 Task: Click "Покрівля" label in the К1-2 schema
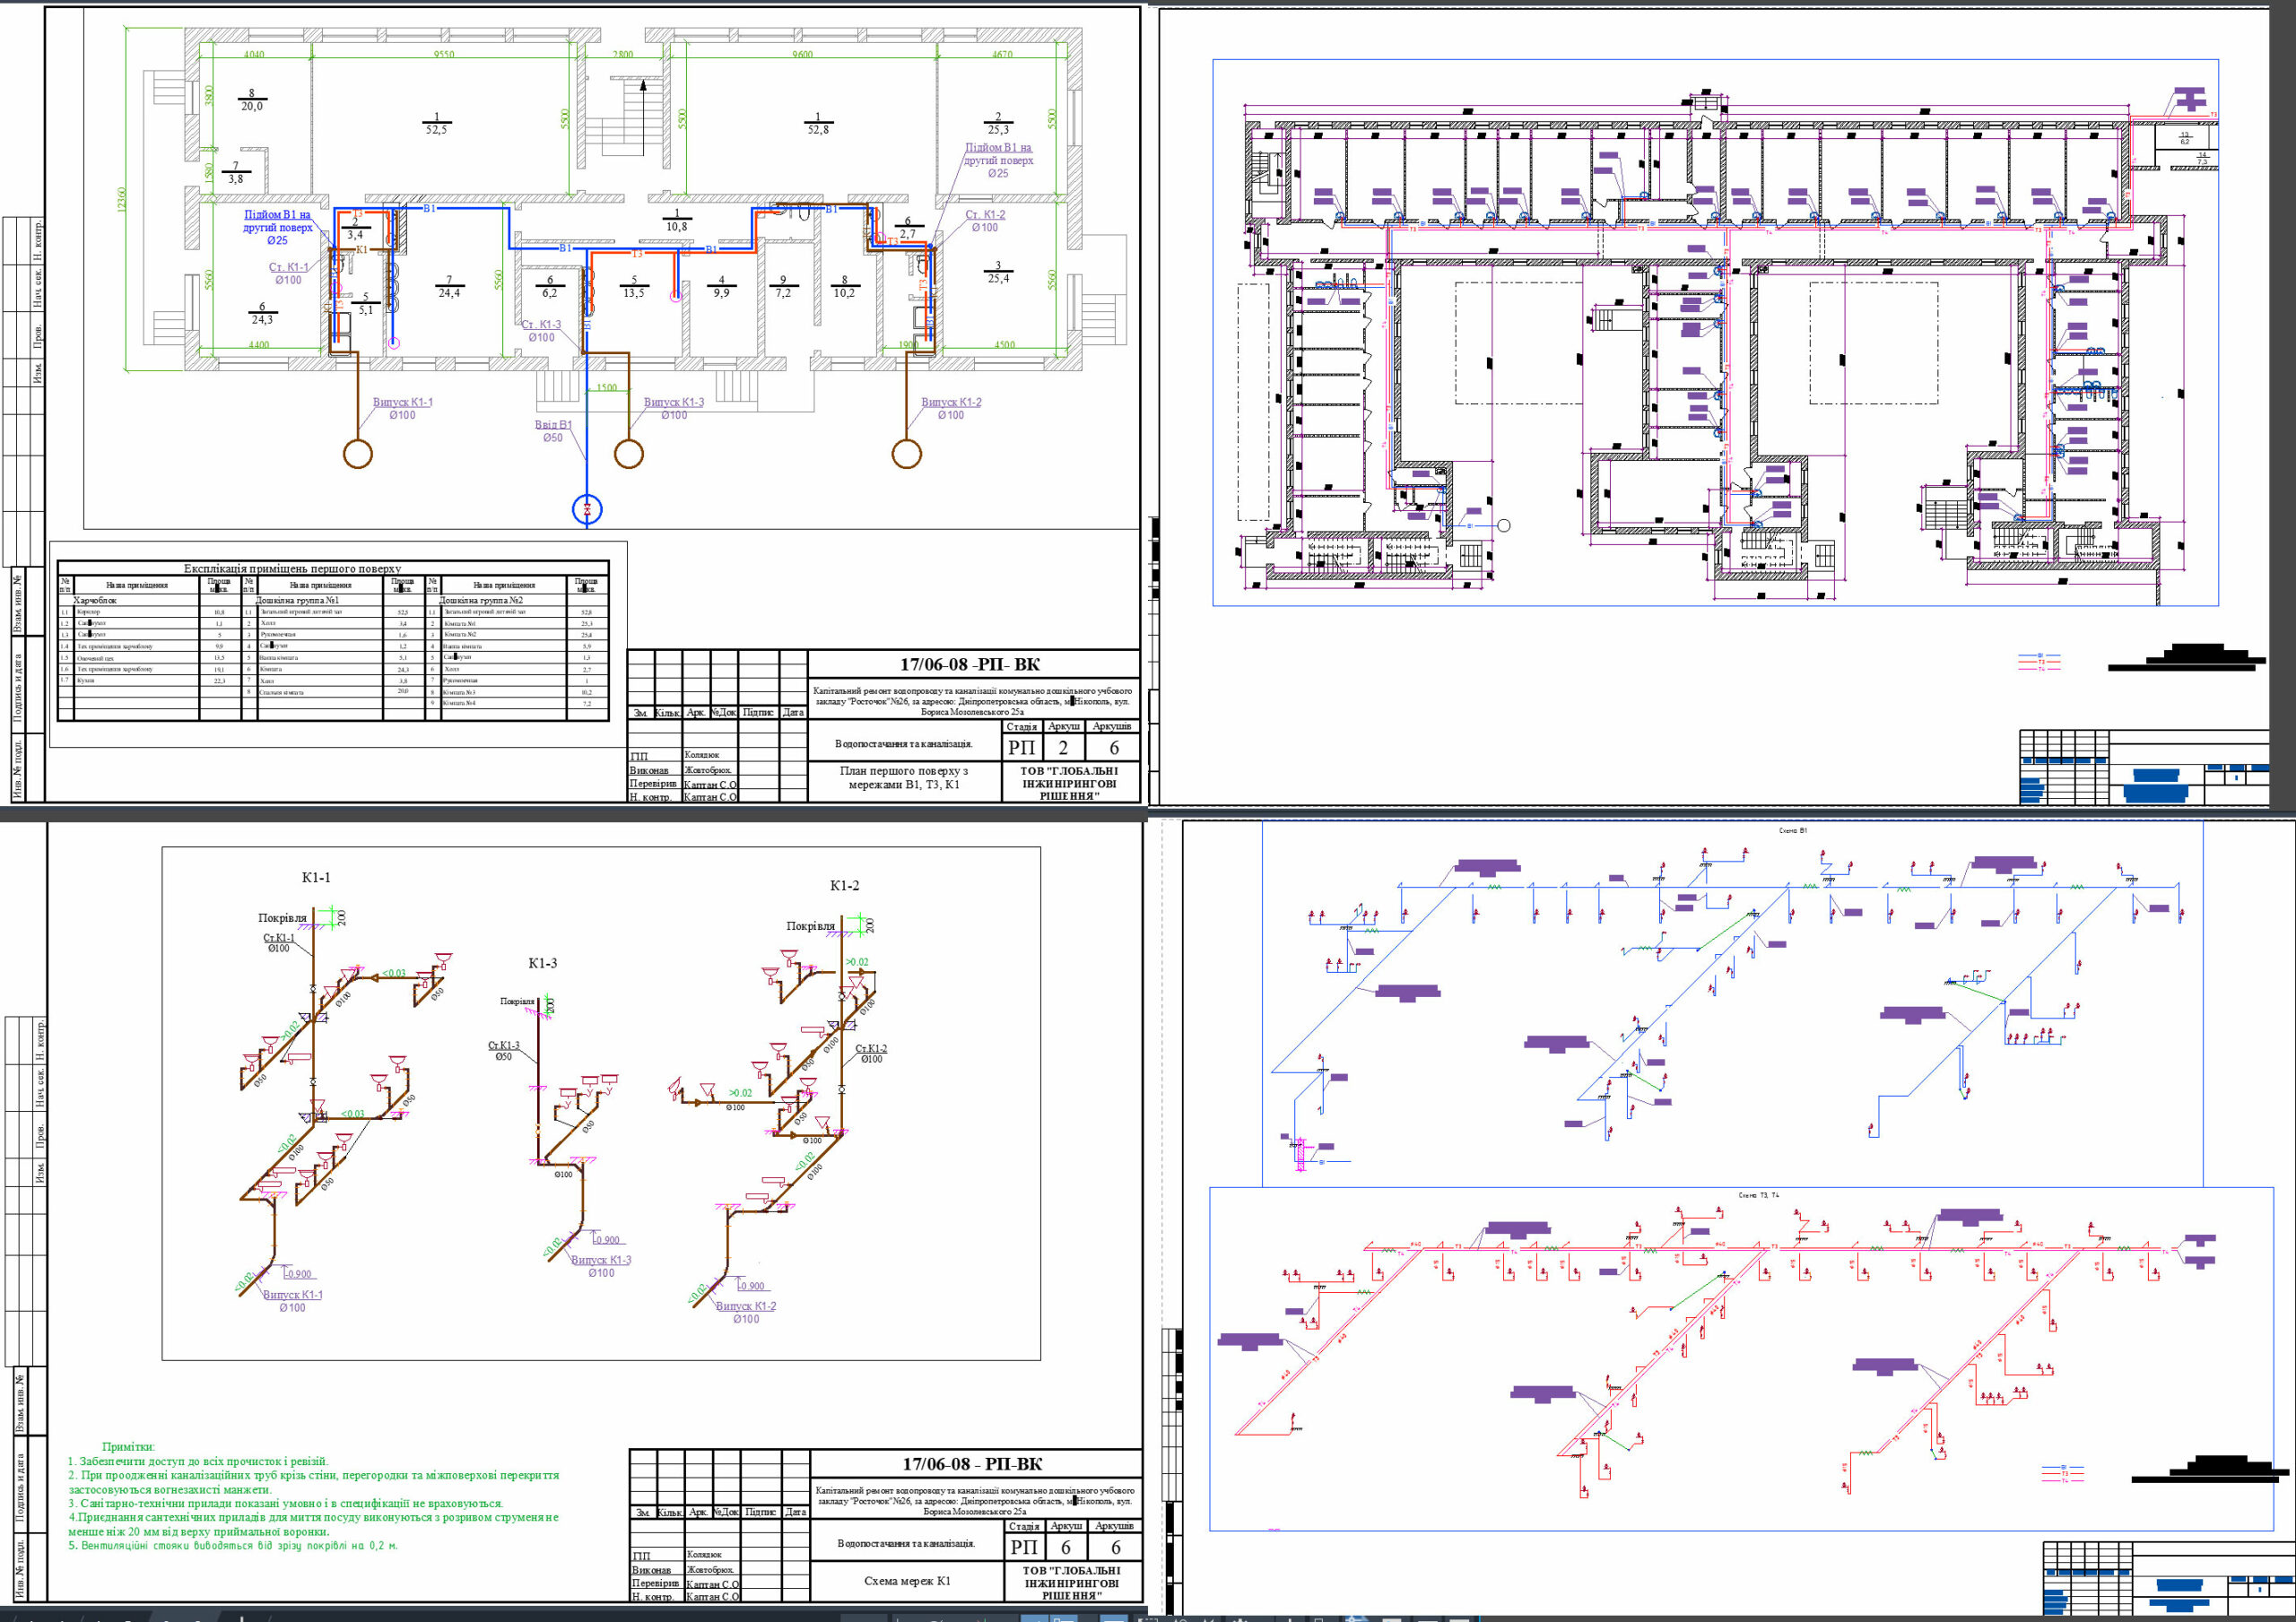(x=811, y=925)
